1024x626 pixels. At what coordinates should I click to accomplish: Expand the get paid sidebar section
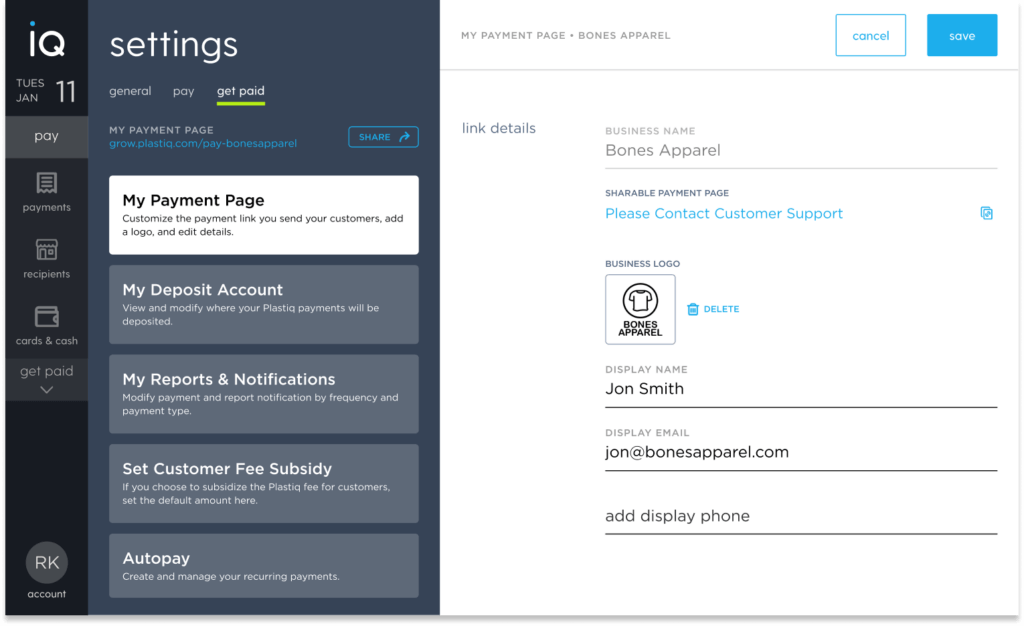point(46,380)
